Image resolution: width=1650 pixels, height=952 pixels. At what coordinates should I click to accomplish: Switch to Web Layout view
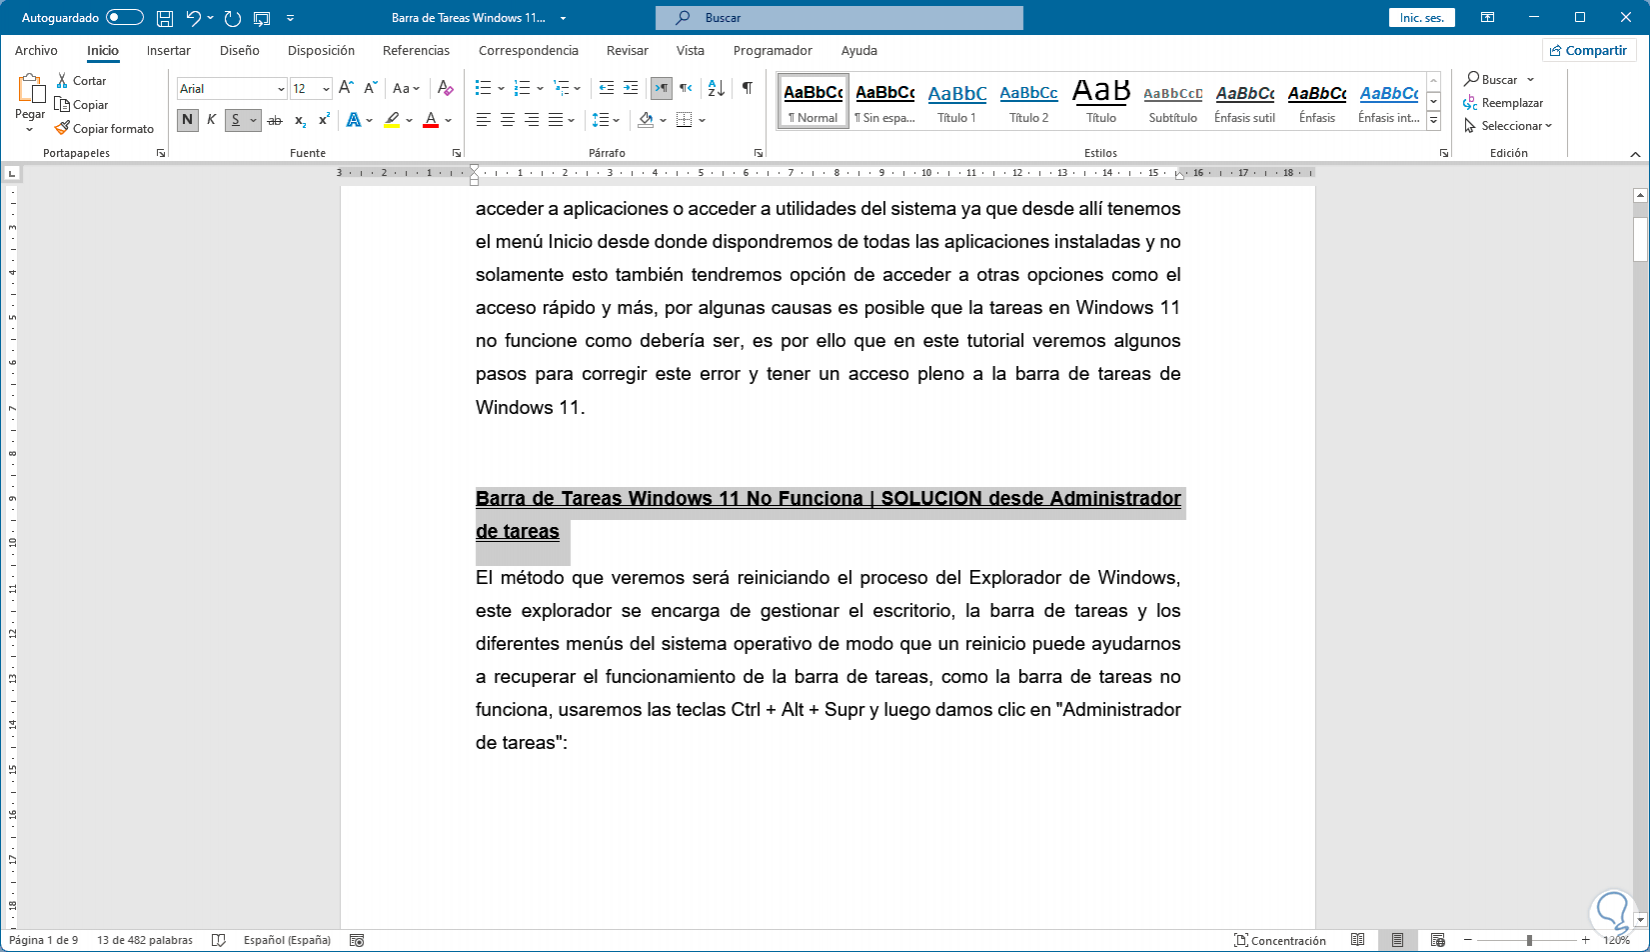[x=1438, y=940]
